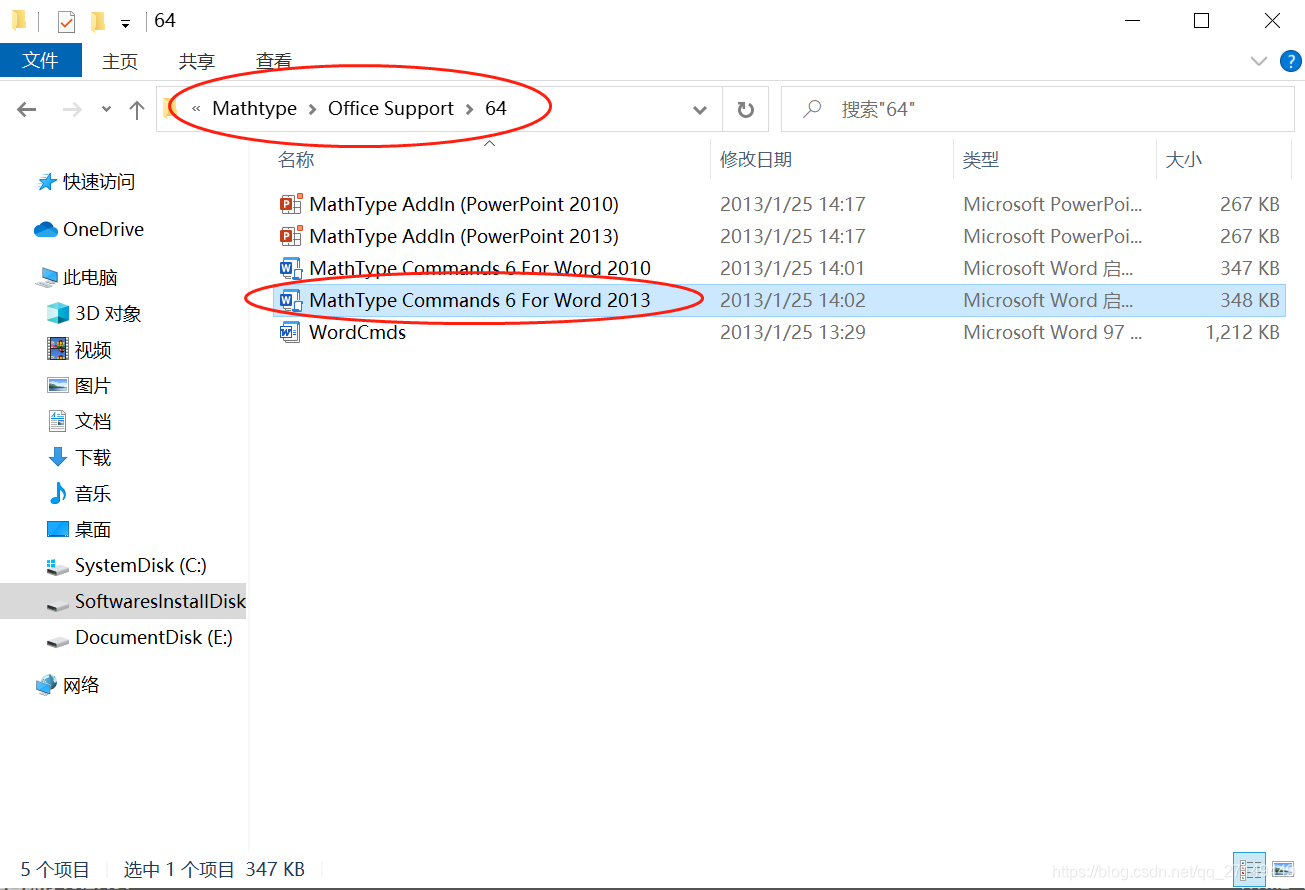1305x890 pixels.
Task: Open the recent locations dropdown arrow
Action: tap(106, 110)
